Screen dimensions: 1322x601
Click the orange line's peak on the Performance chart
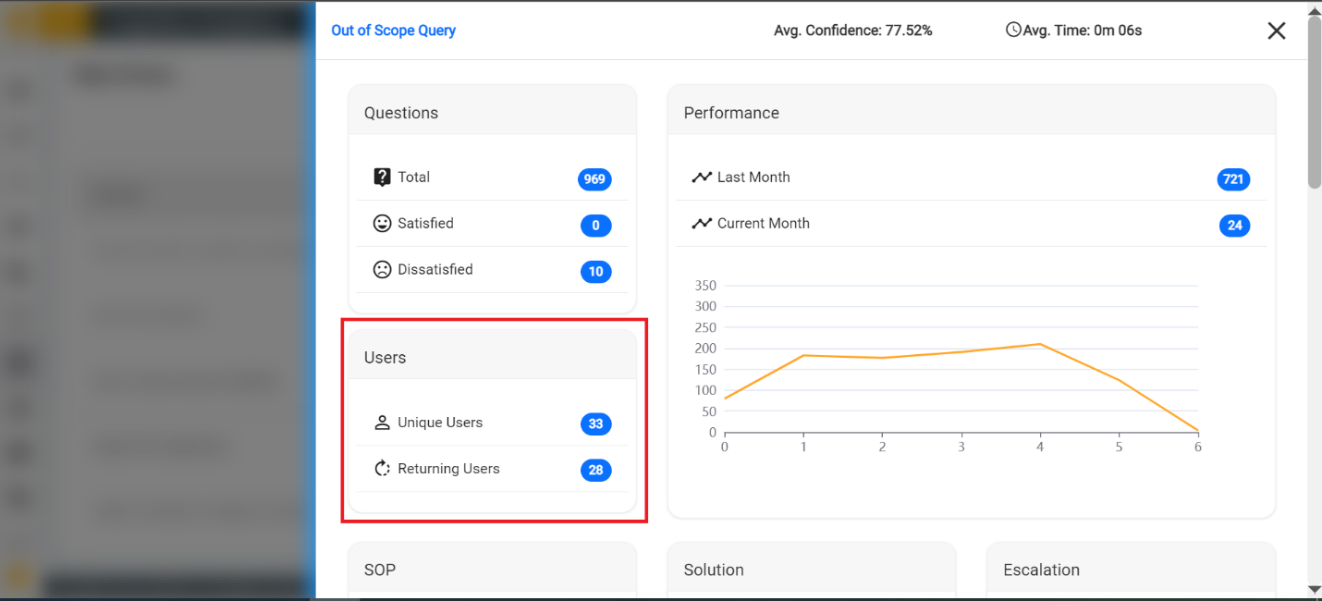[1040, 344]
